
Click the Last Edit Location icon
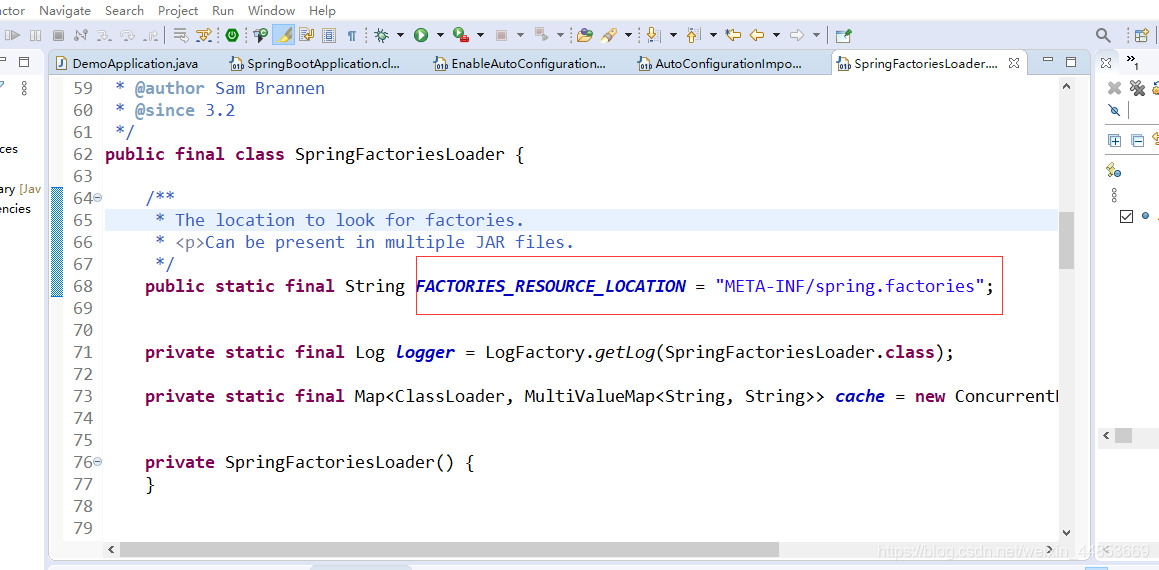tap(733, 35)
